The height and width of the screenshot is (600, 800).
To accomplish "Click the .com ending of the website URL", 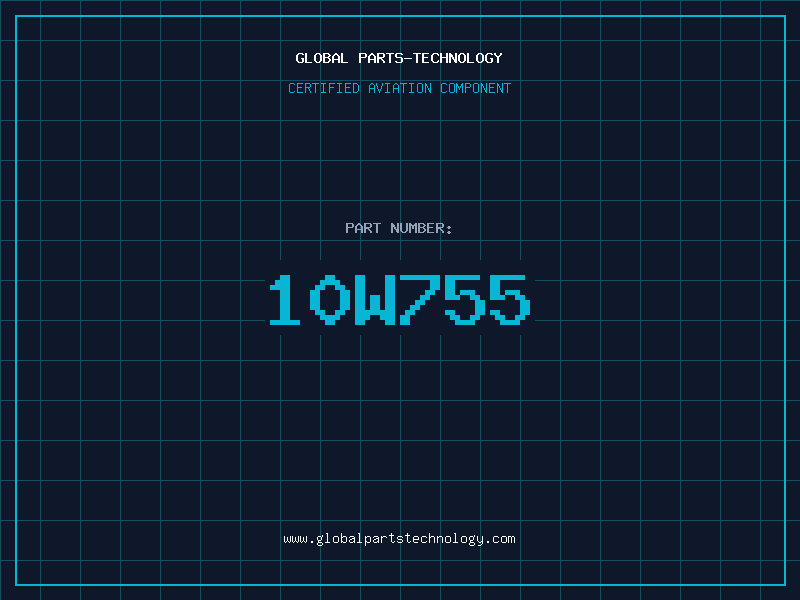I will (499, 540).
